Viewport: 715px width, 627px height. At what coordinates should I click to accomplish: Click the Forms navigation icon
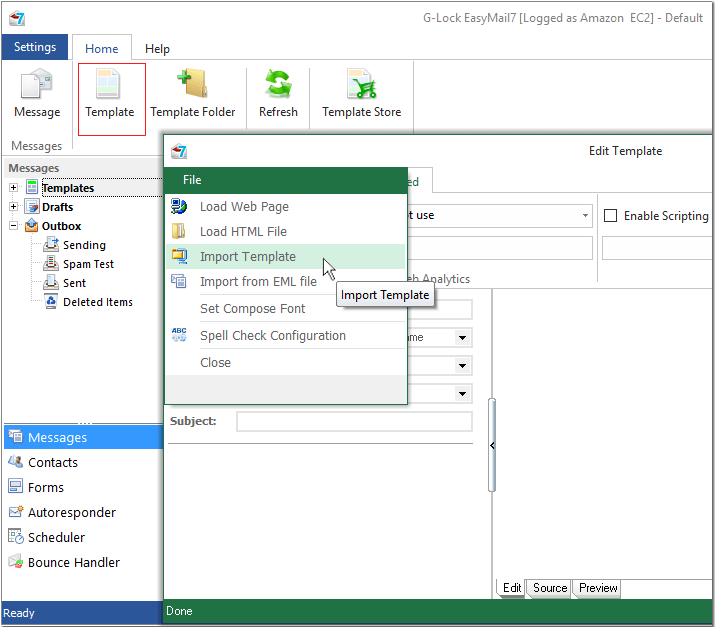pyautogui.click(x=16, y=487)
